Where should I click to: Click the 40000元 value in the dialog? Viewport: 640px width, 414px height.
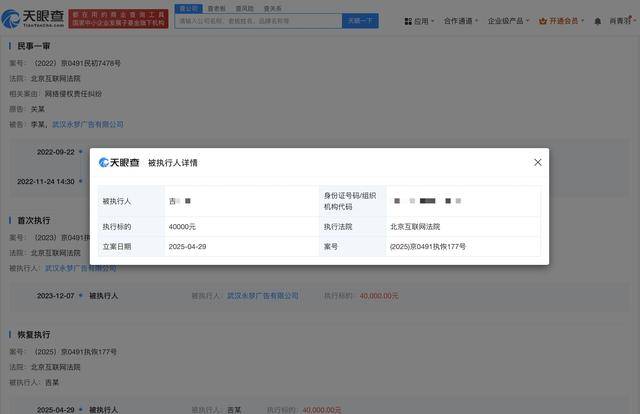182,227
